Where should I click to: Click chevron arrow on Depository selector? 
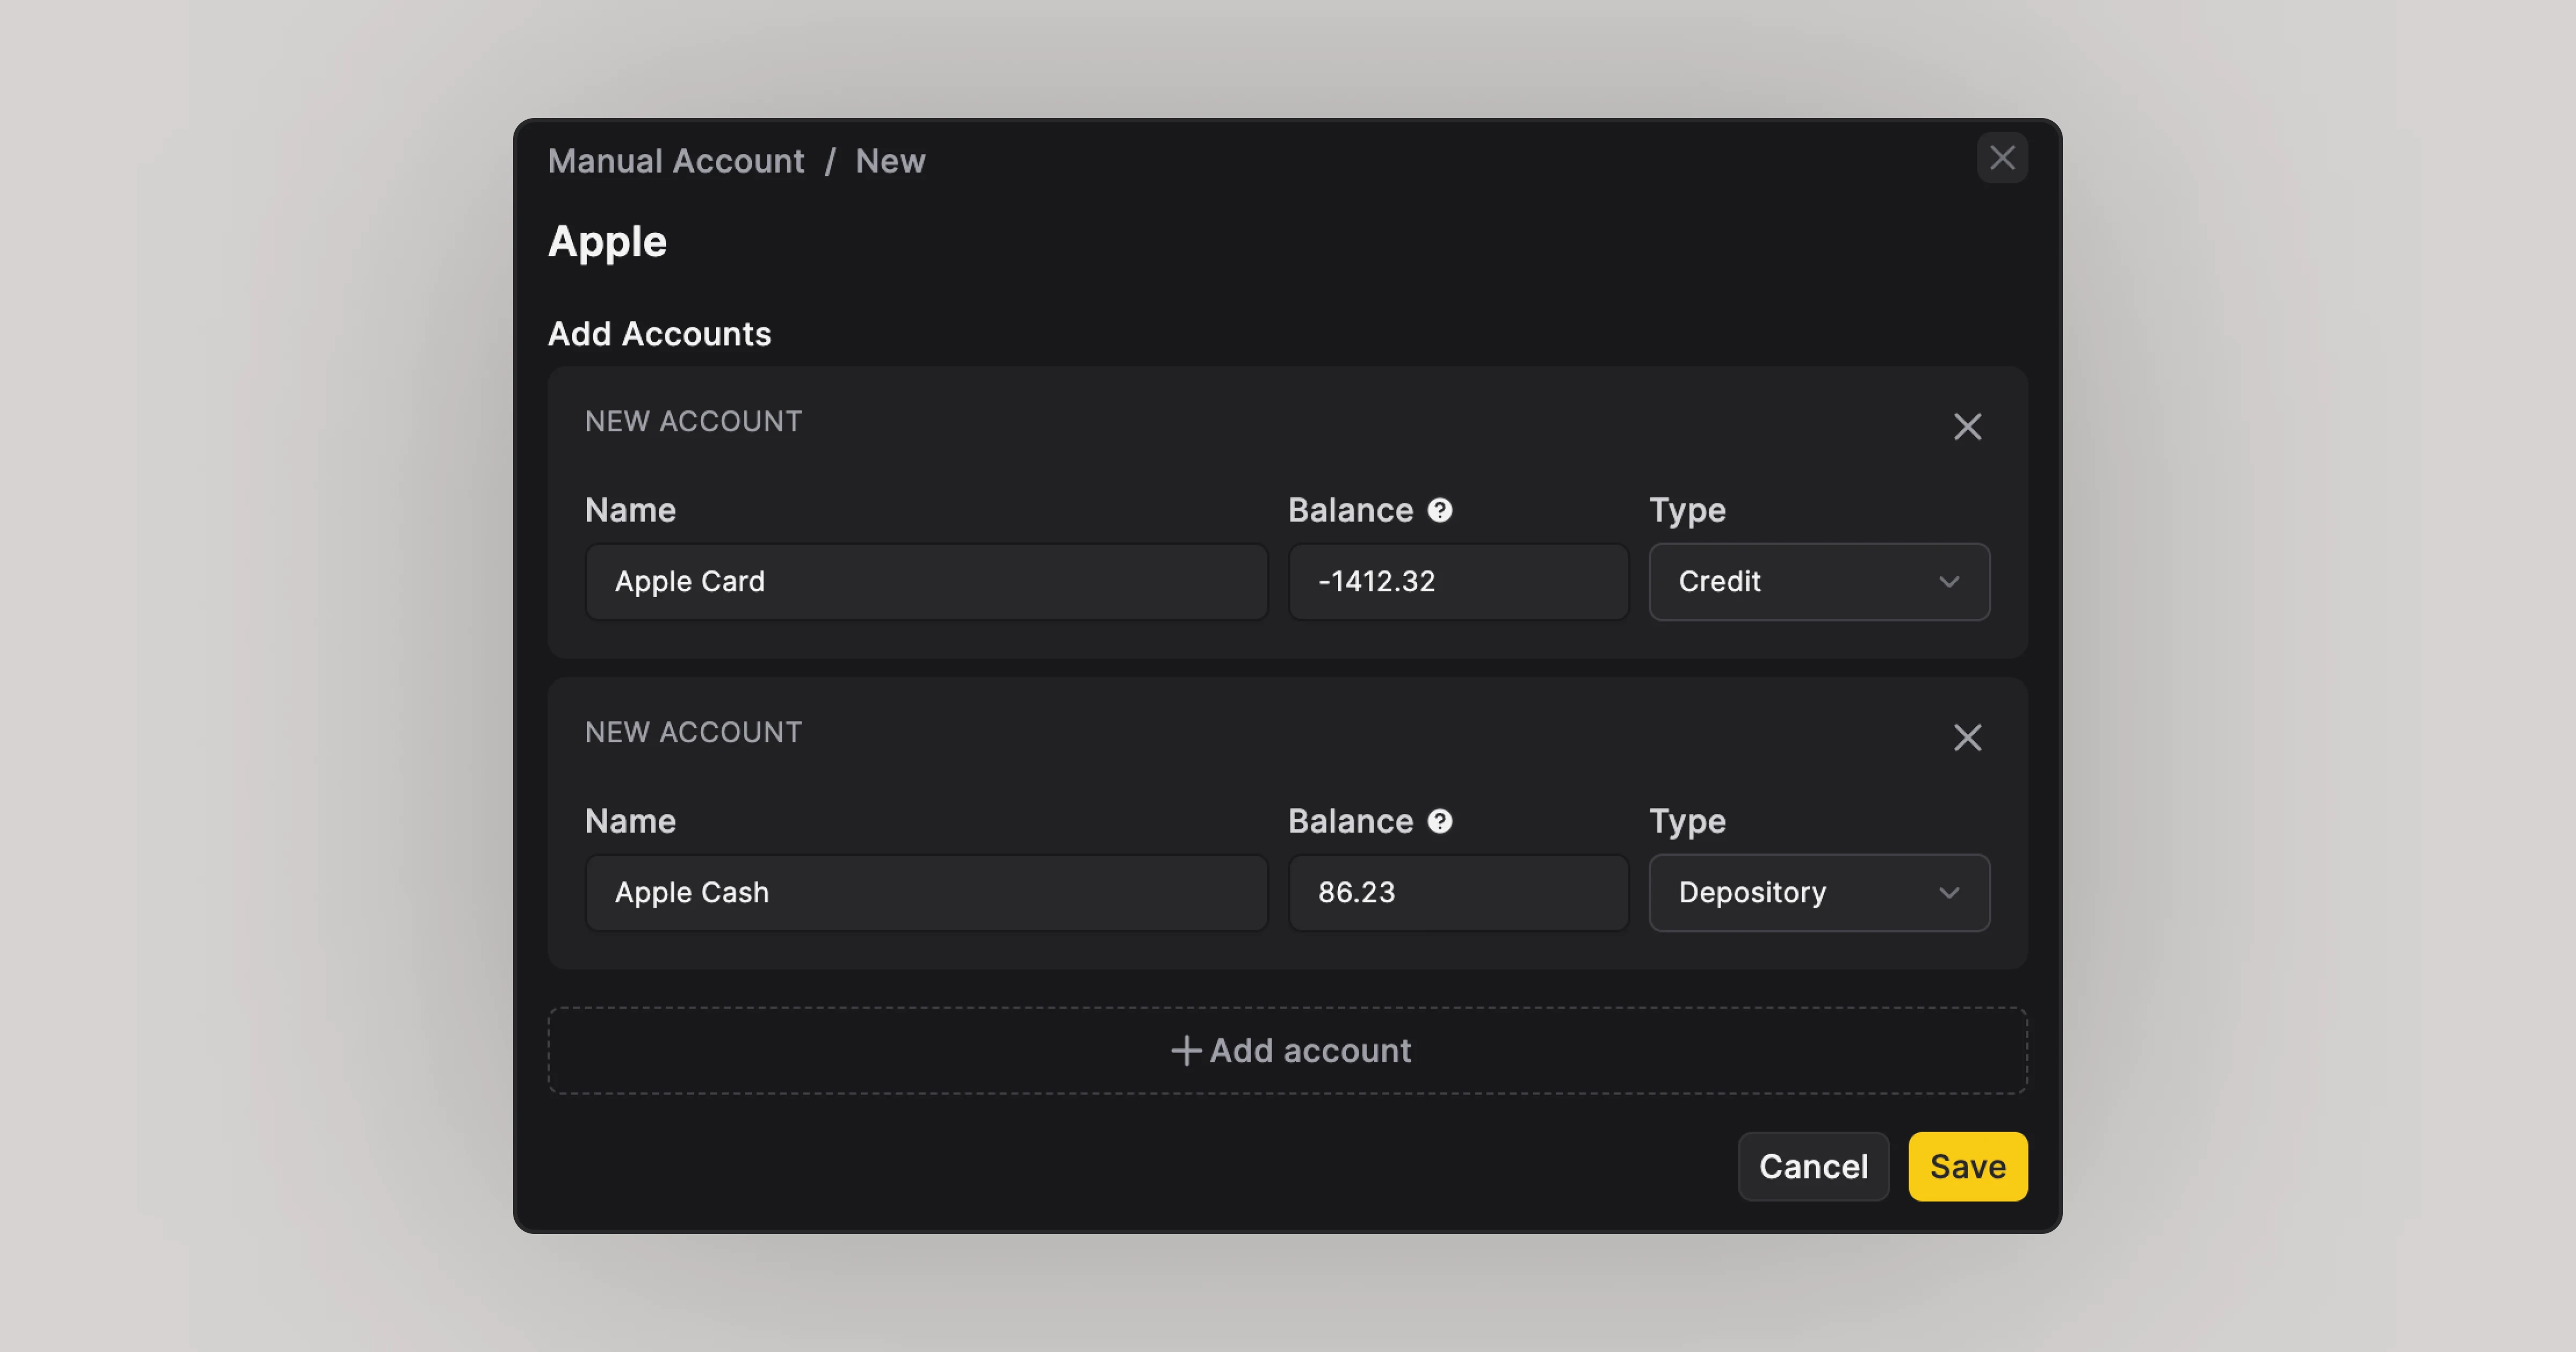click(1948, 893)
